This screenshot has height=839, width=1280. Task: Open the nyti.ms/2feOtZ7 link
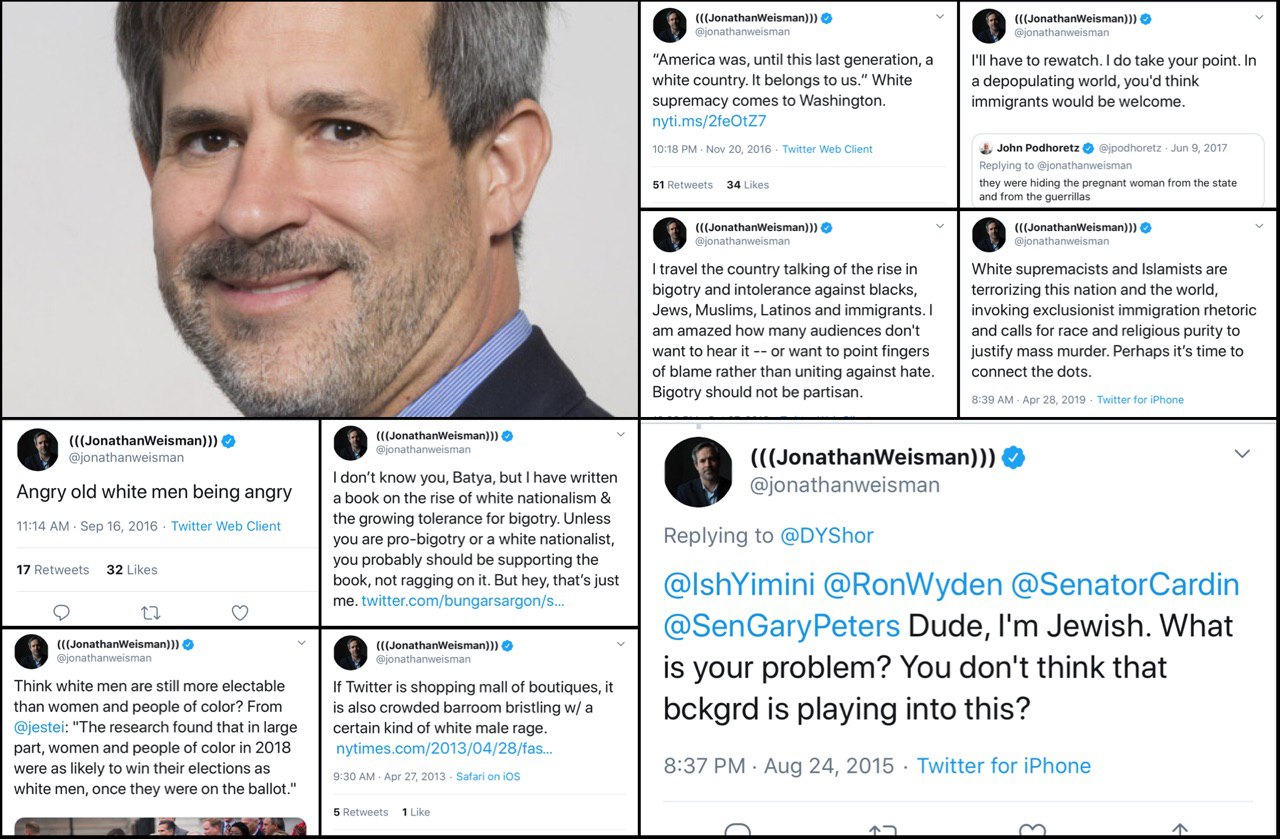[x=709, y=121]
